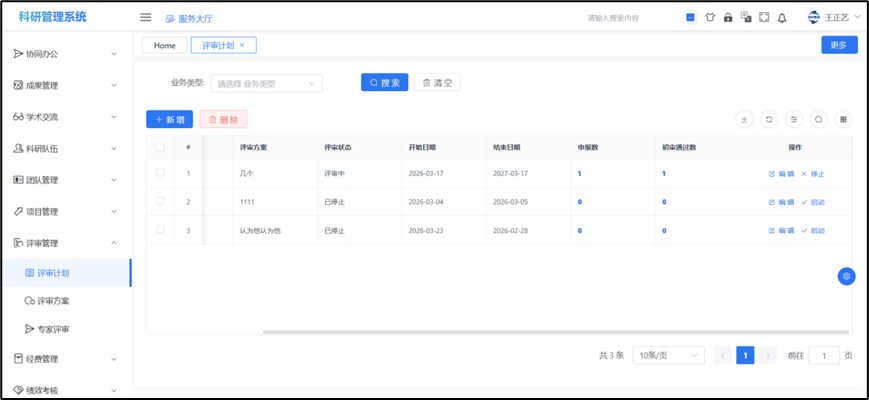Toggle the select-all header checkbox

(x=160, y=147)
